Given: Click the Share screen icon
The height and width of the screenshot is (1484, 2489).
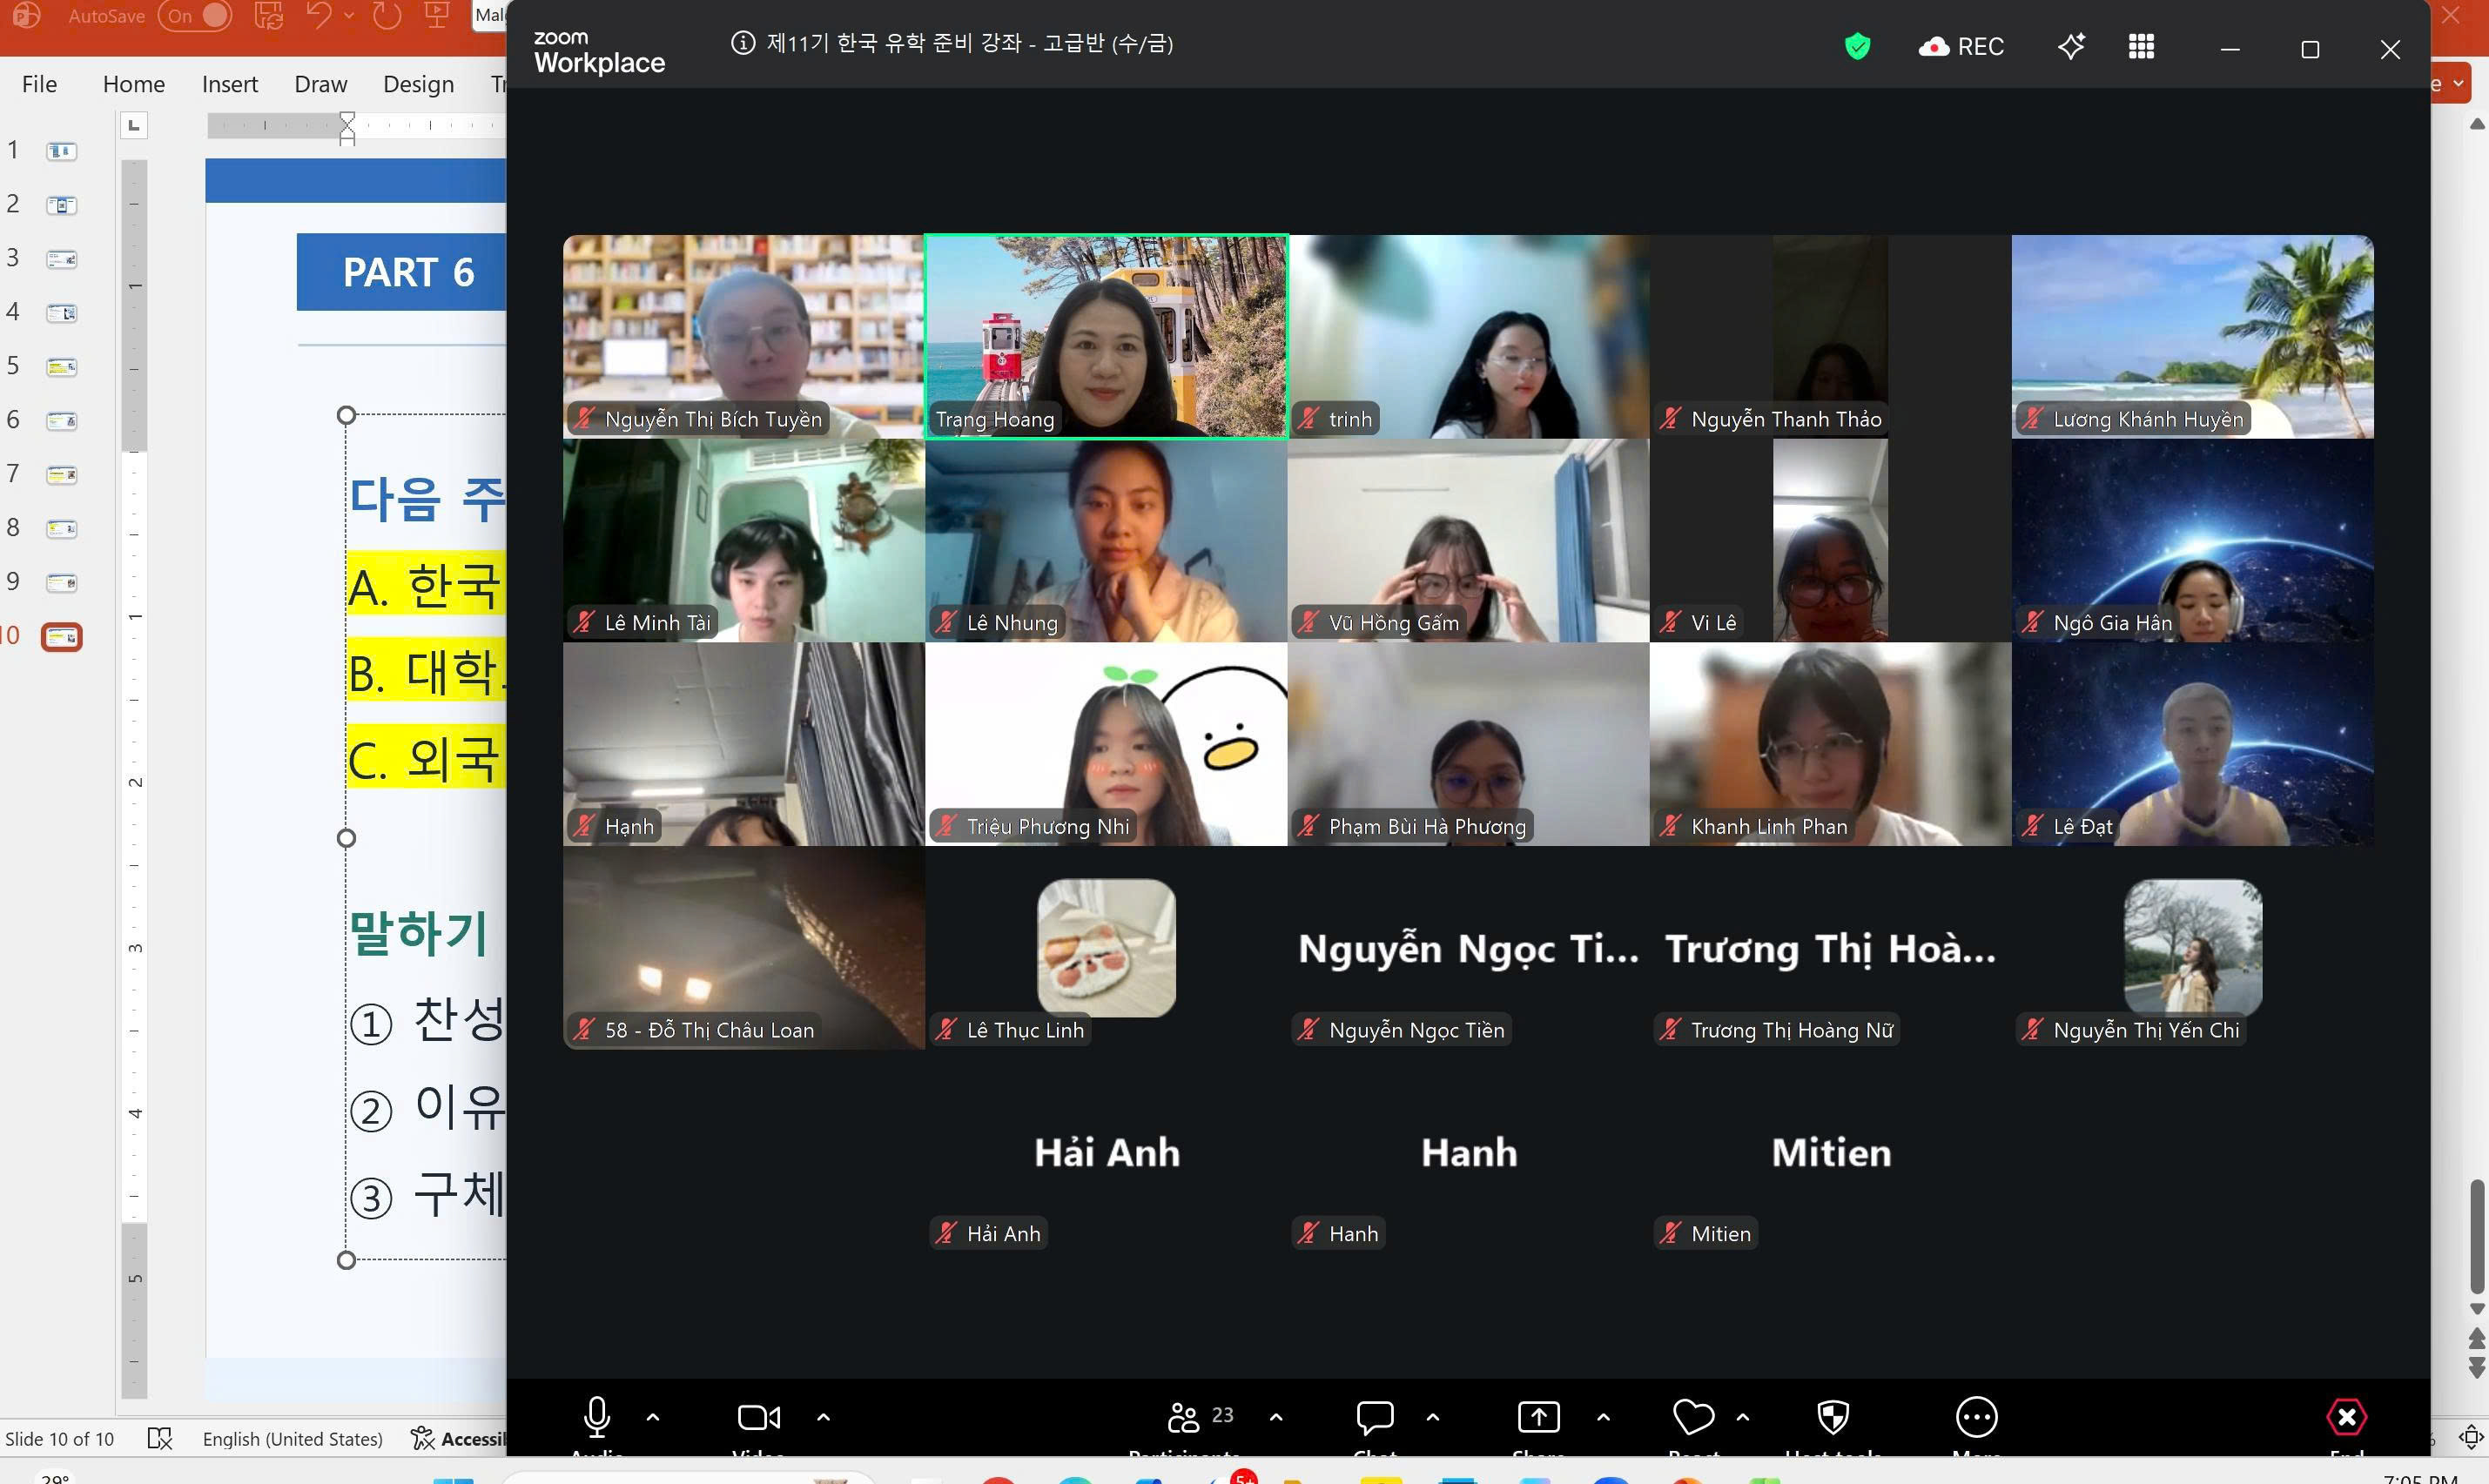Looking at the screenshot, I should [x=1538, y=1416].
